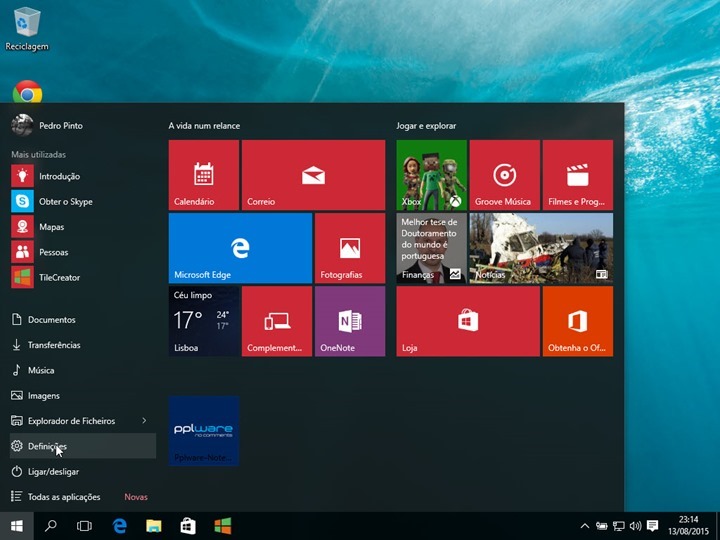Open Introdução from most used apps

point(83,176)
